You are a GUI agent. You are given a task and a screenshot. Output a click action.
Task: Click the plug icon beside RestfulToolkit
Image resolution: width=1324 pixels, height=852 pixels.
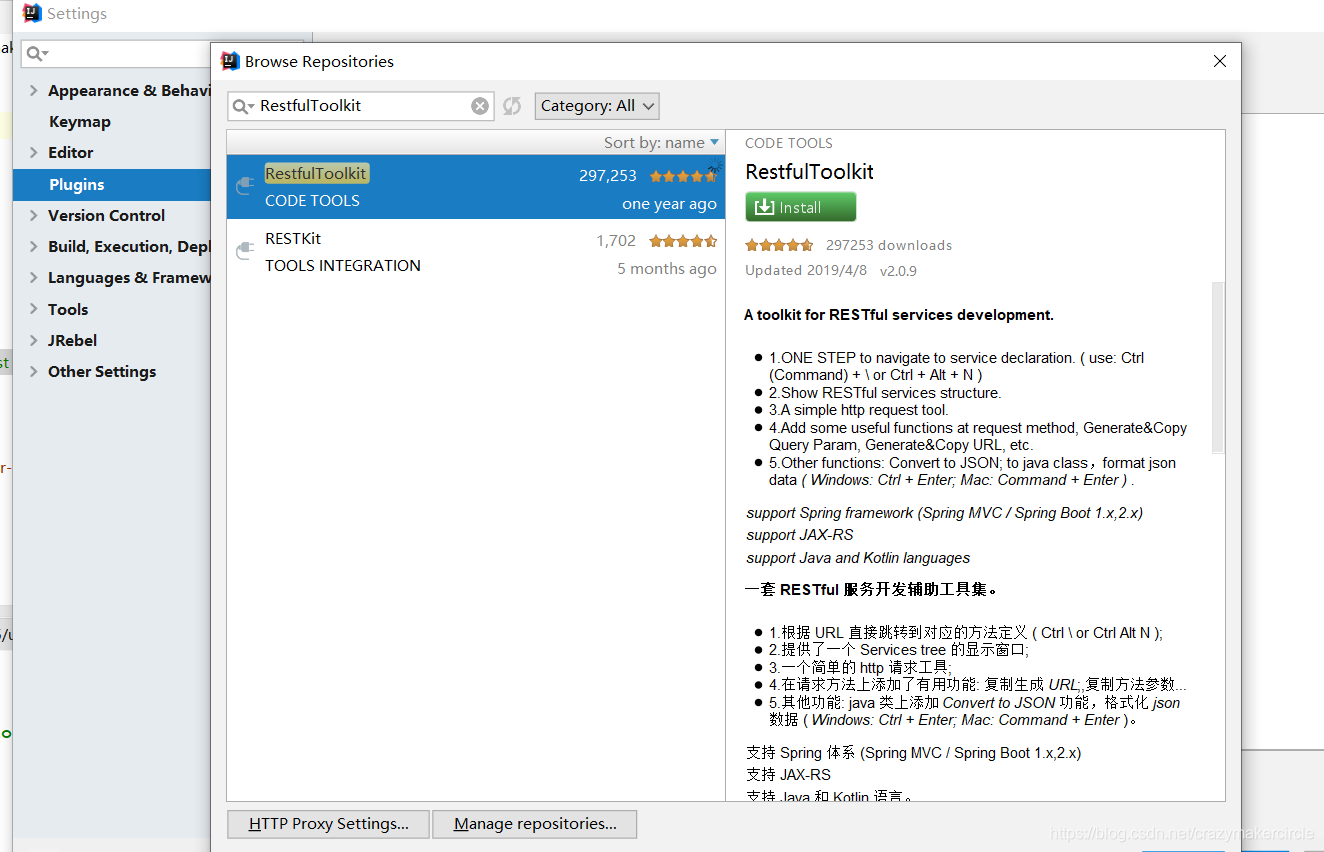(244, 186)
